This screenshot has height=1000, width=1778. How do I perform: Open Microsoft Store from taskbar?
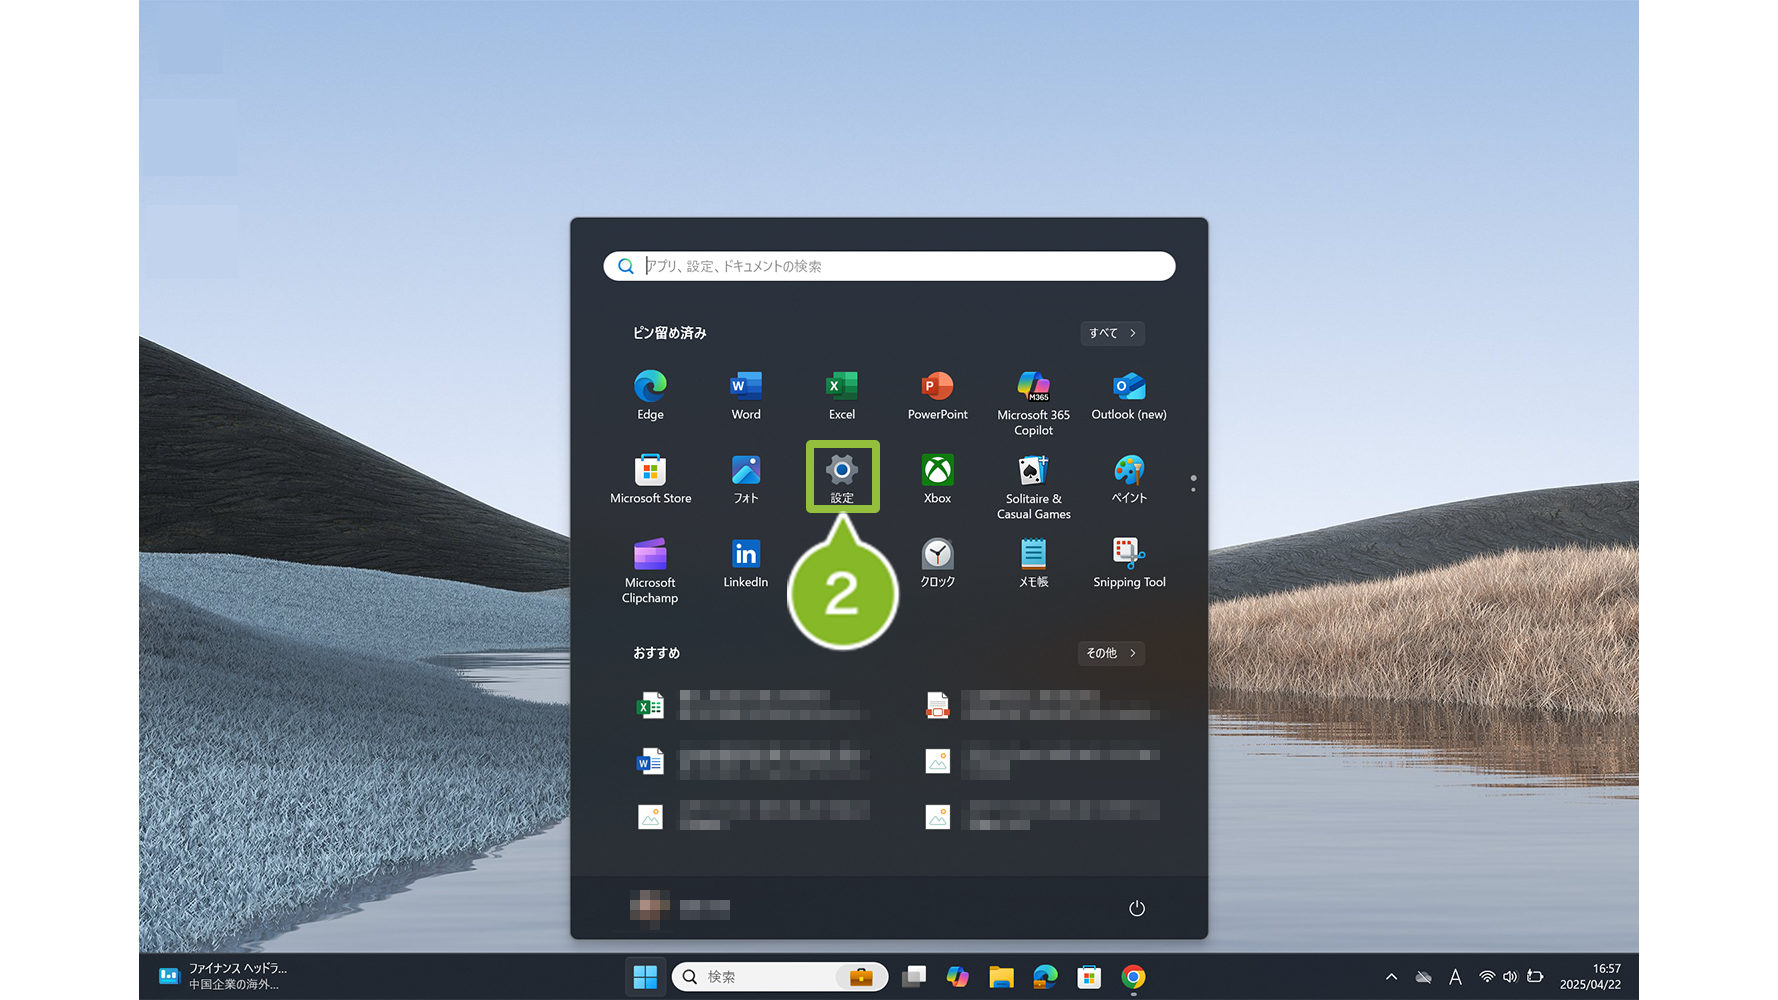1089,977
